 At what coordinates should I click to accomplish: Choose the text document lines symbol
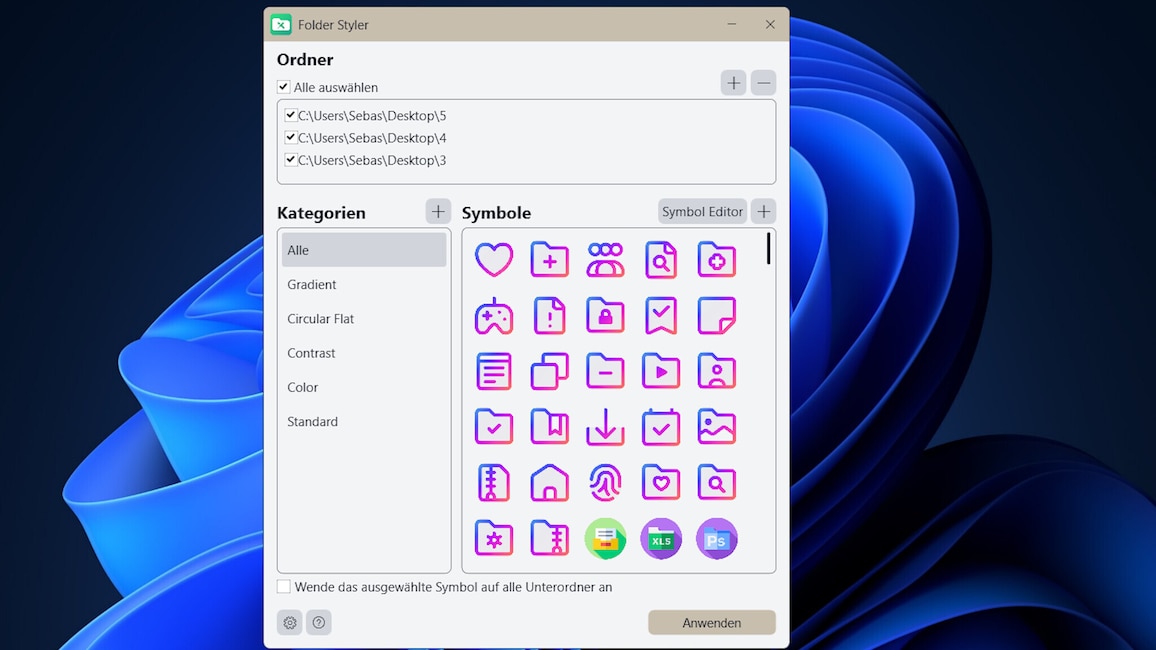click(x=494, y=371)
